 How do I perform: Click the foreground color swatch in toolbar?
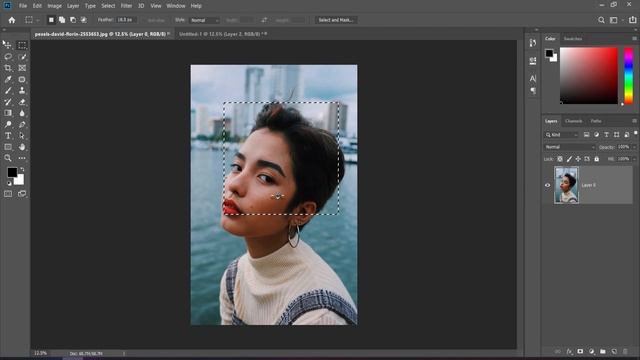12,172
